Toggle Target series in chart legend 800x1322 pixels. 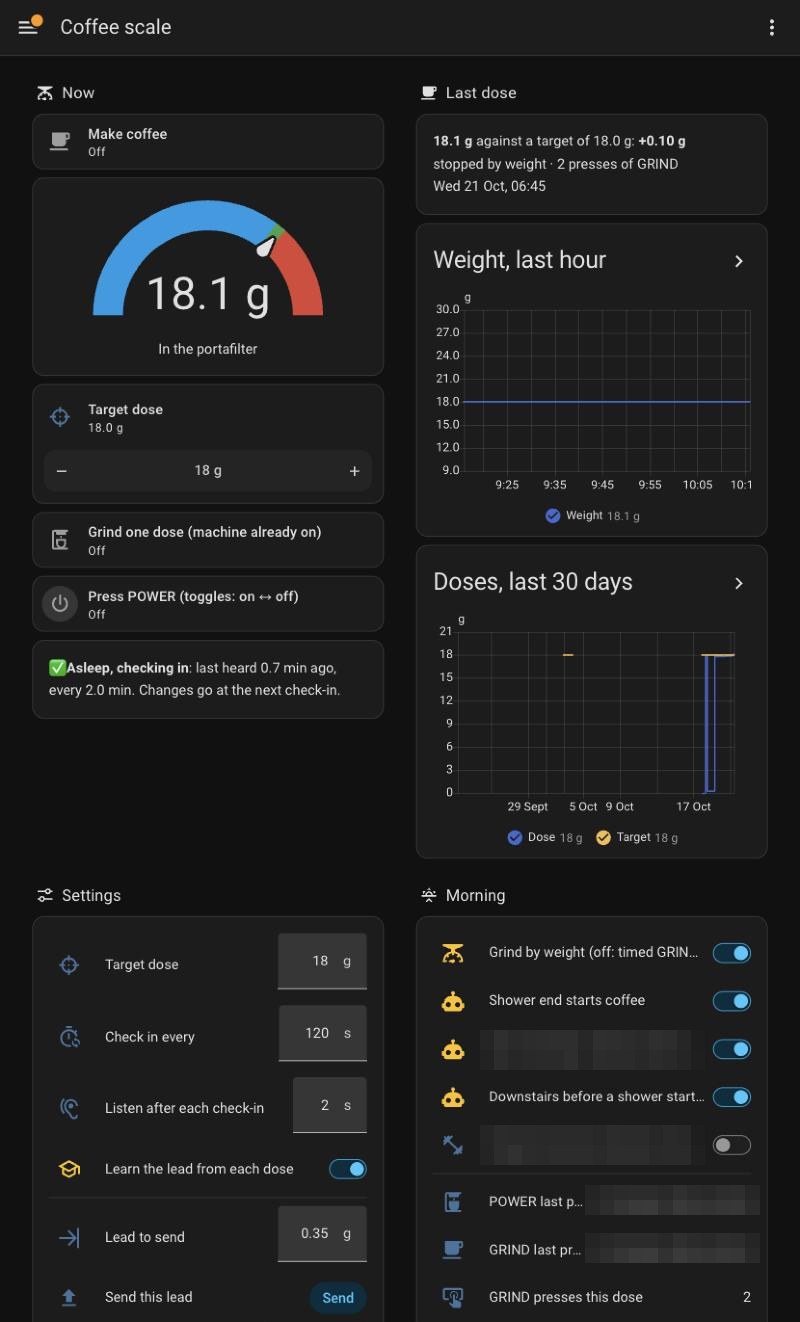(636, 838)
